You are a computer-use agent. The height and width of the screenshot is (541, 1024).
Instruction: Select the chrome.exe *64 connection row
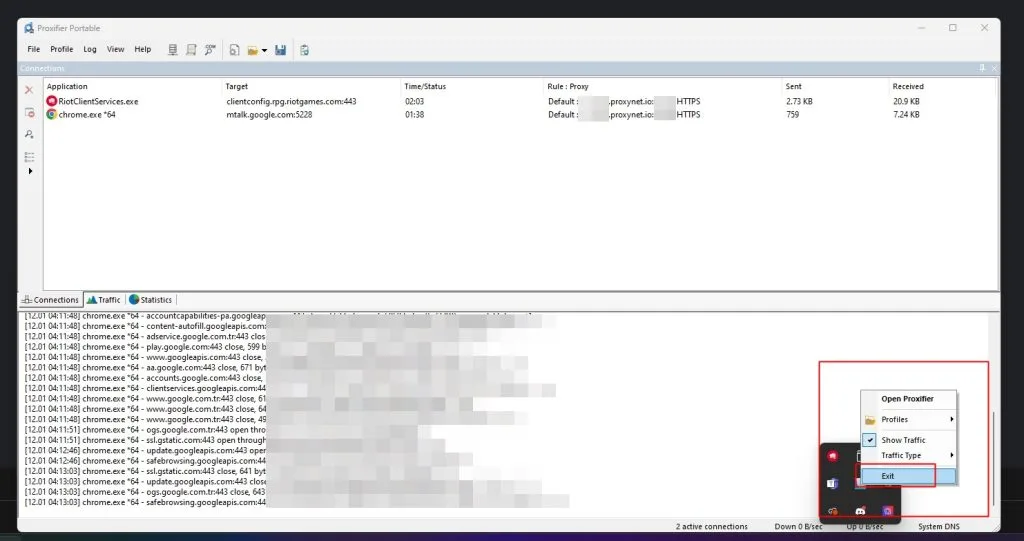(x=520, y=114)
